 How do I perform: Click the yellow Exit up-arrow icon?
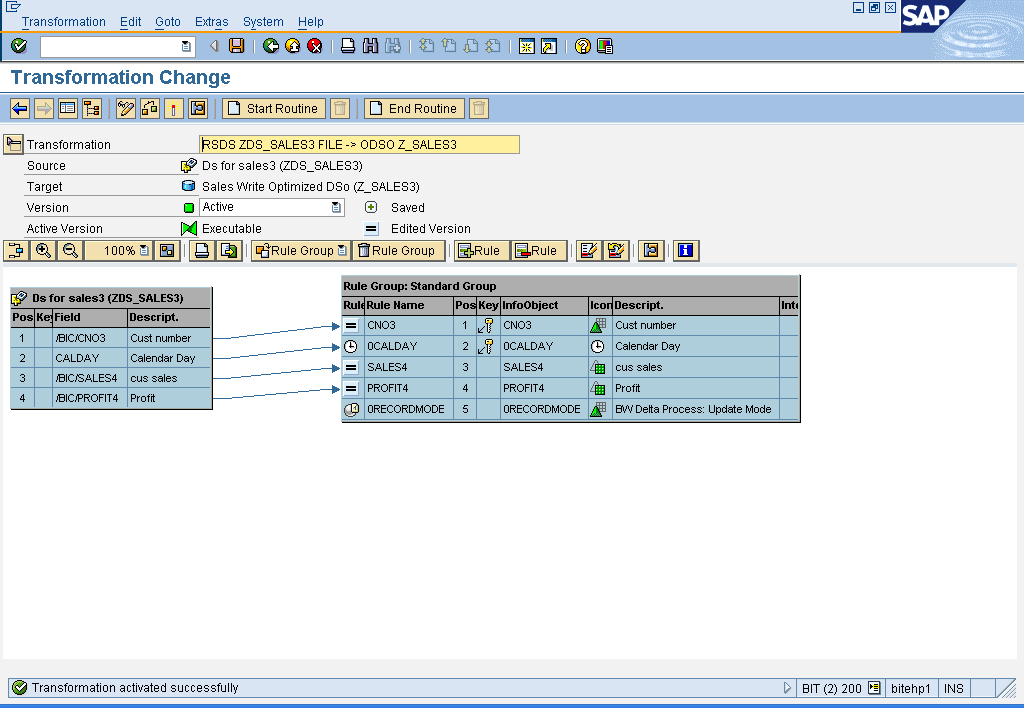pyautogui.click(x=293, y=46)
